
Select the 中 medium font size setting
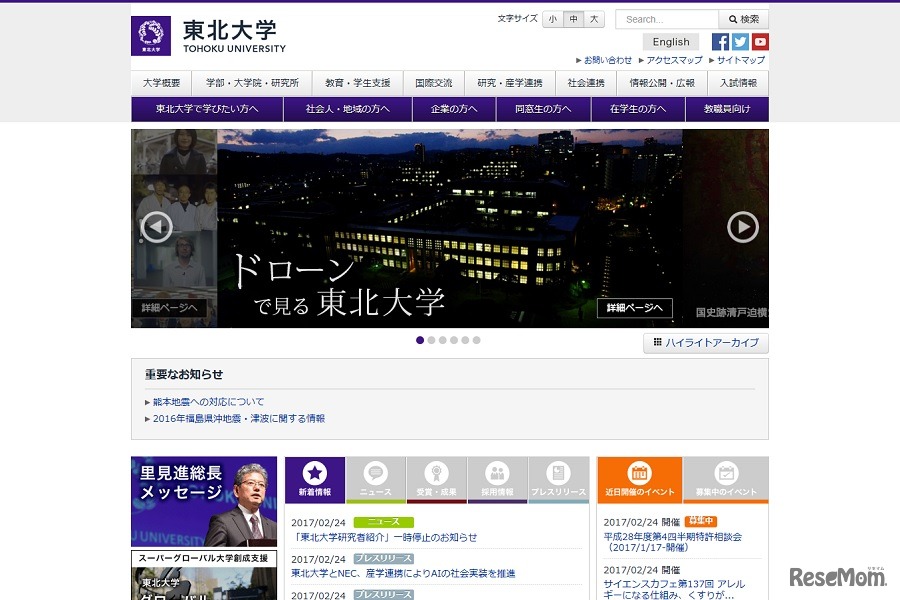pos(573,18)
